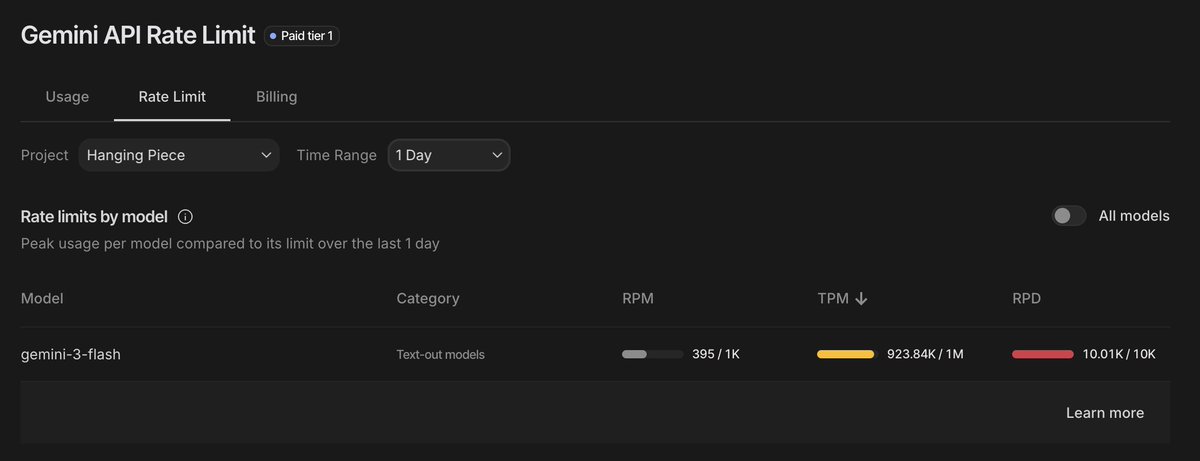Switch to the Billing tab
Image resolution: width=1200 pixels, height=461 pixels.
pyautogui.click(x=276, y=97)
